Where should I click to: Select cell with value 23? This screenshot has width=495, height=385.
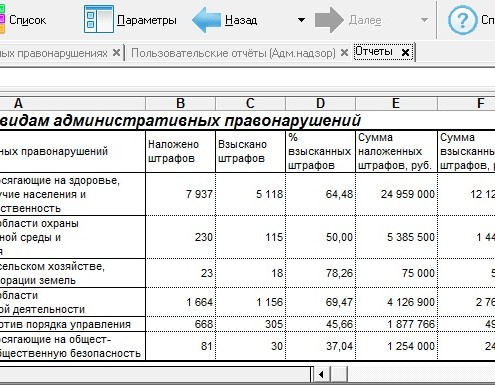click(x=181, y=273)
